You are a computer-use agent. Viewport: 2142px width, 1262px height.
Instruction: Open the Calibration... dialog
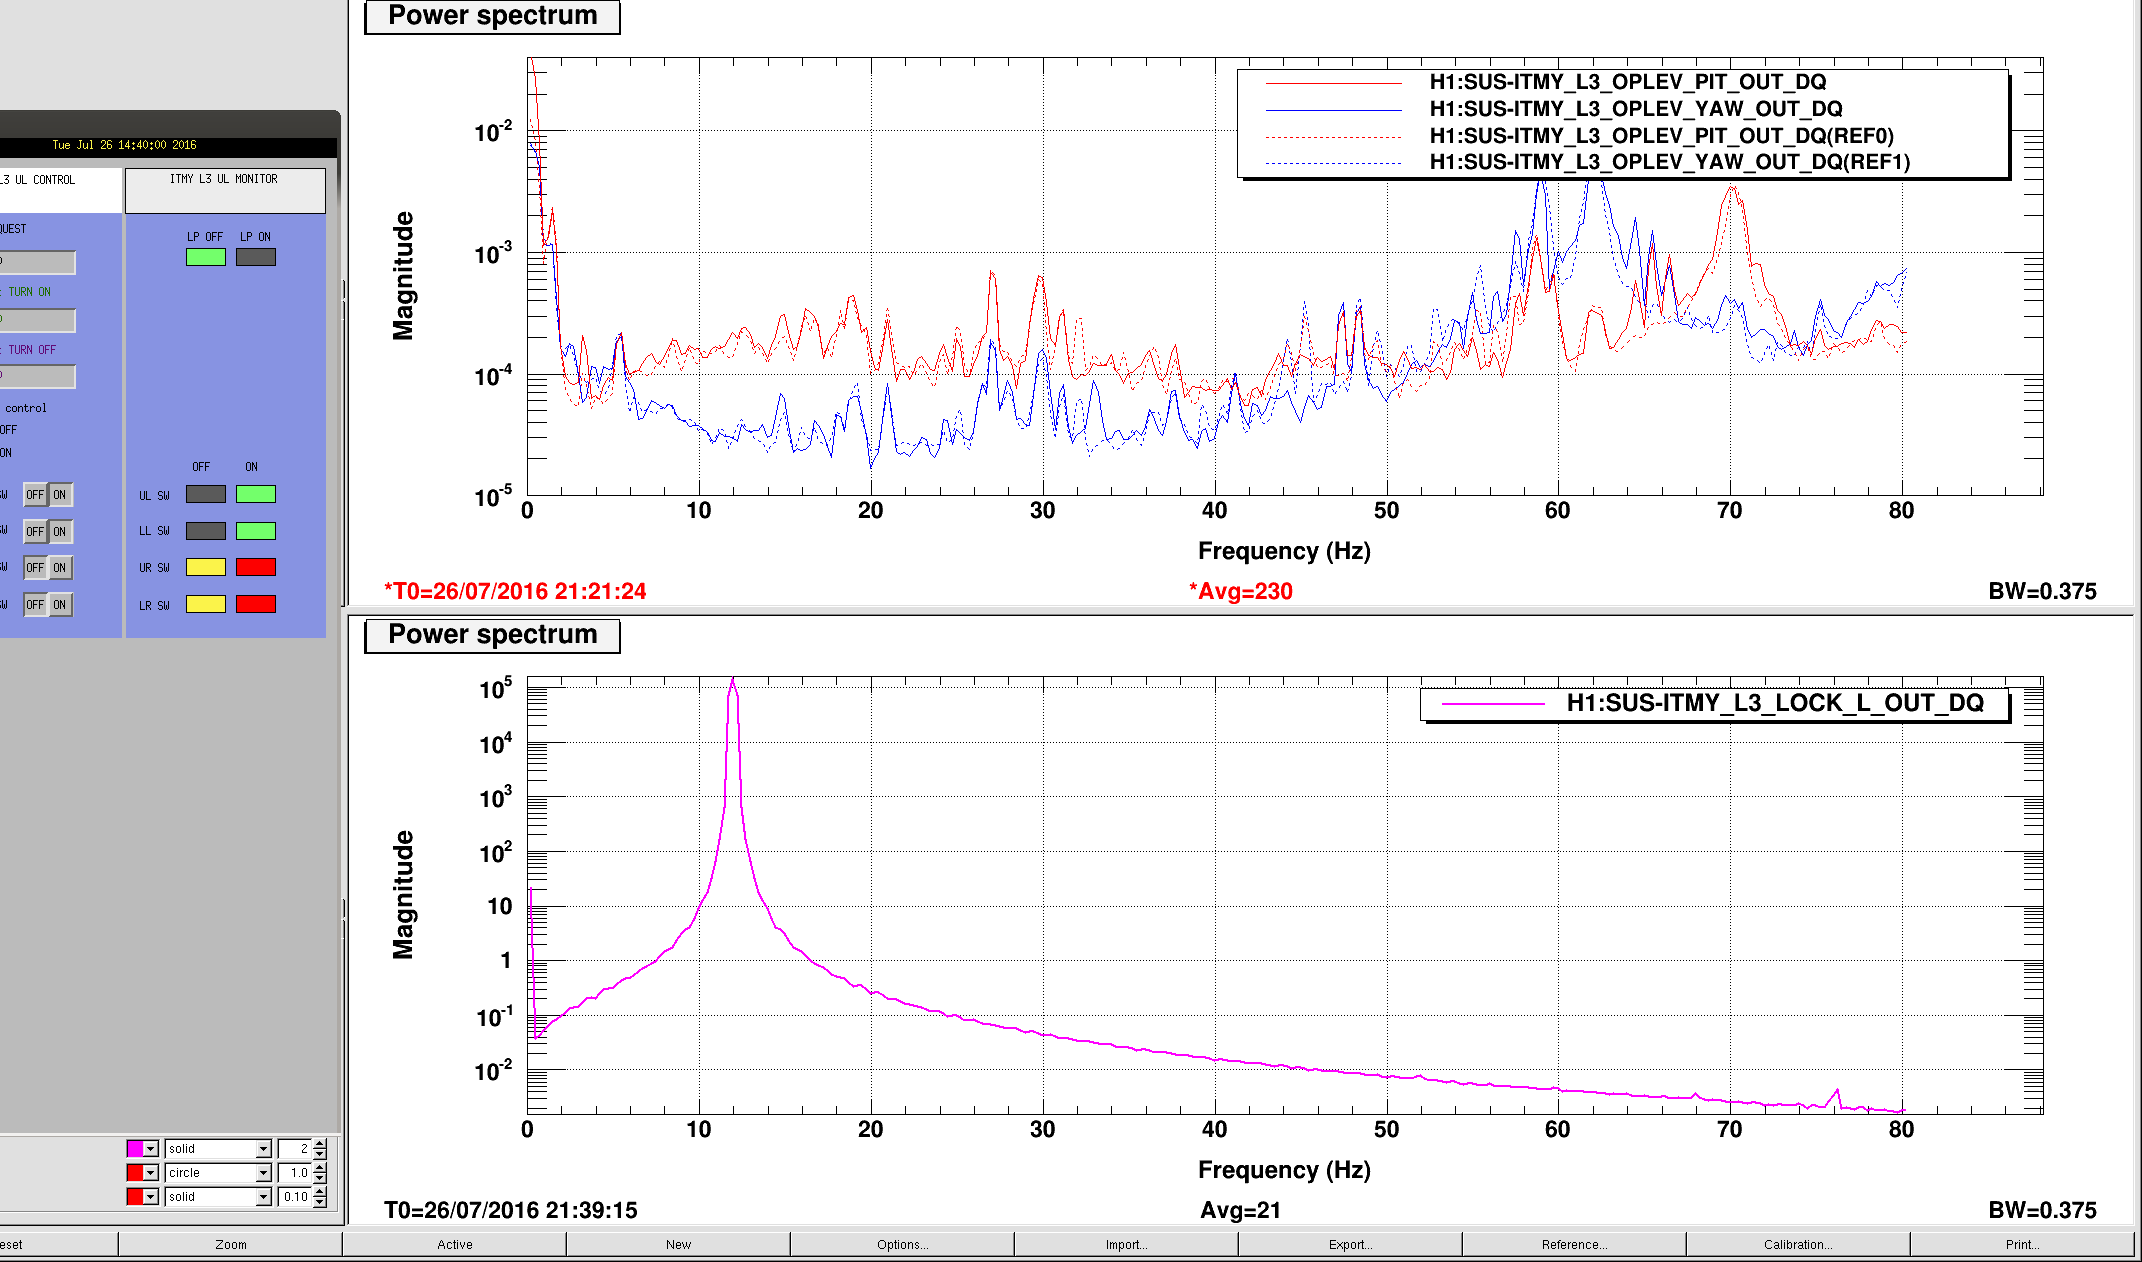(x=1799, y=1245)
